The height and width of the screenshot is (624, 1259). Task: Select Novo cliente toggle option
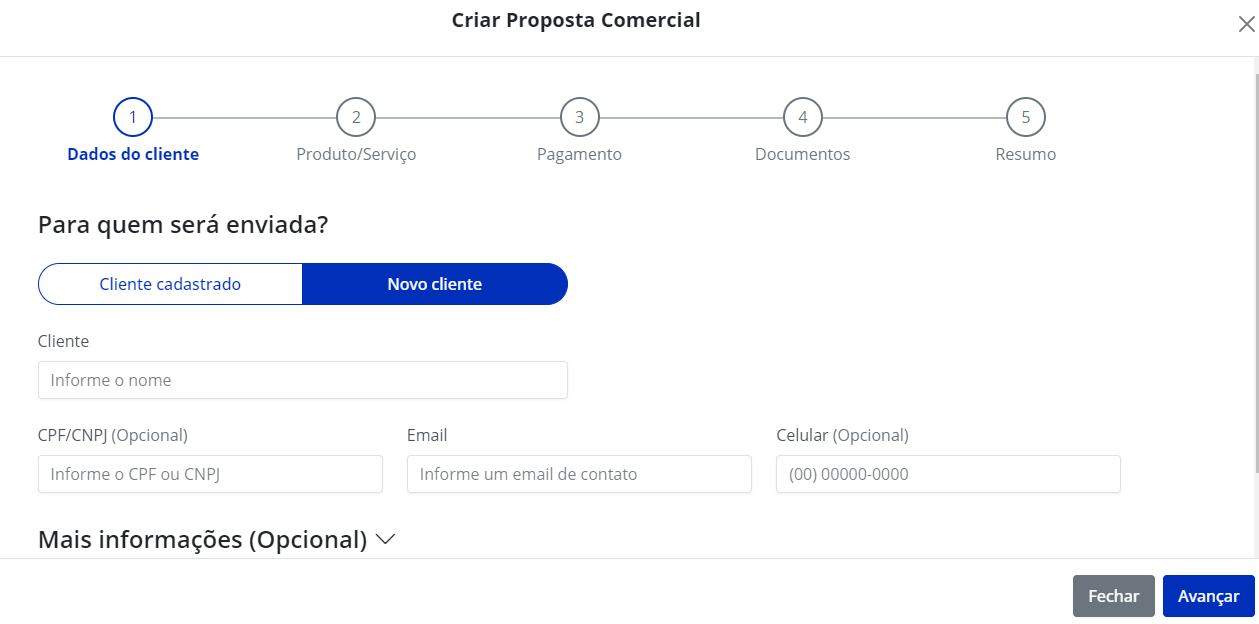435,284
